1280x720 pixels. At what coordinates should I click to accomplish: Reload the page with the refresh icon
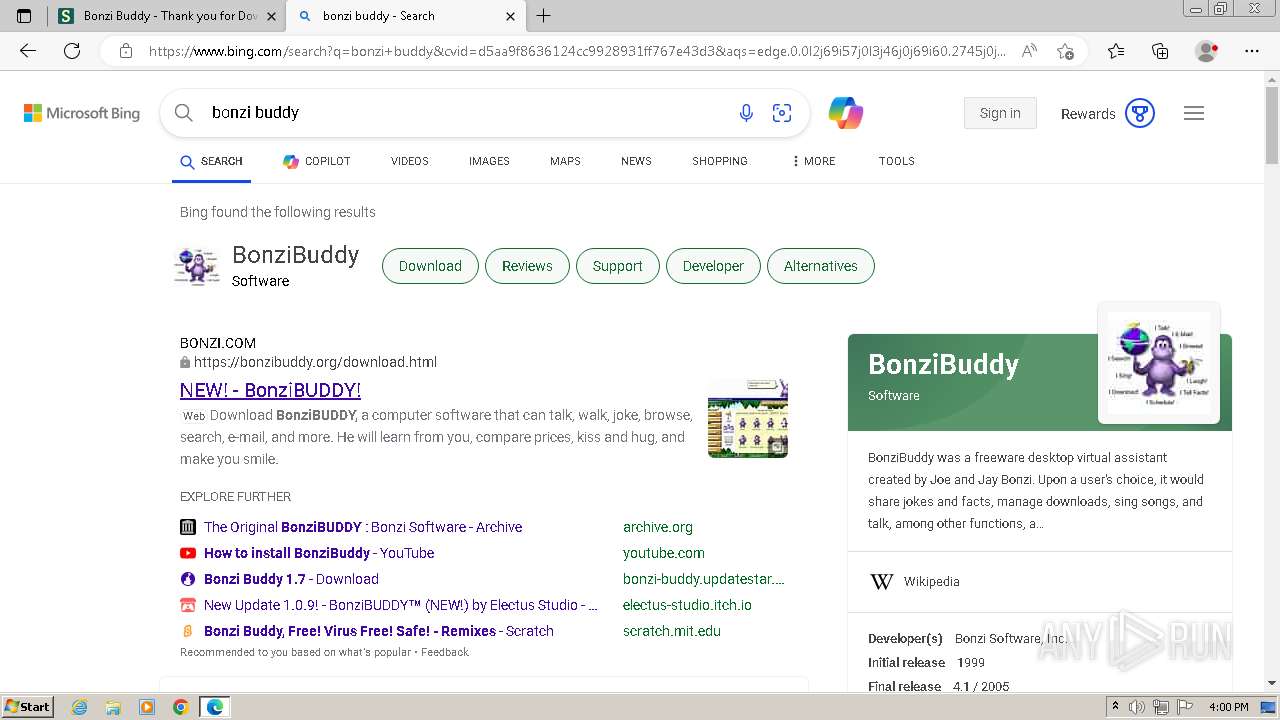click(72, 51)
